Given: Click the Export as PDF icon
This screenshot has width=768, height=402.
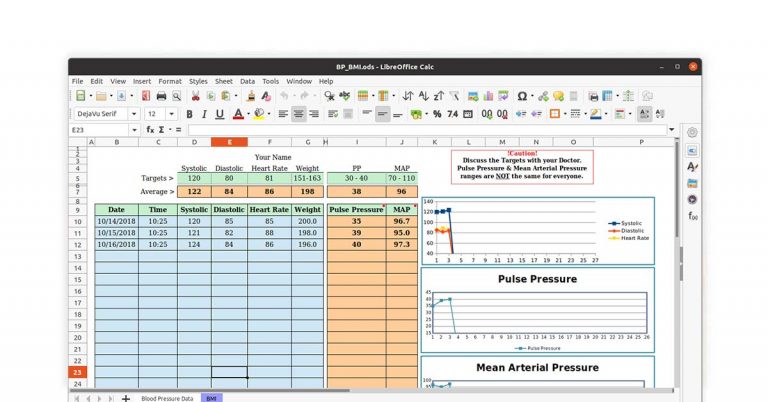Looking at the screenshot, I should point(146,96).
